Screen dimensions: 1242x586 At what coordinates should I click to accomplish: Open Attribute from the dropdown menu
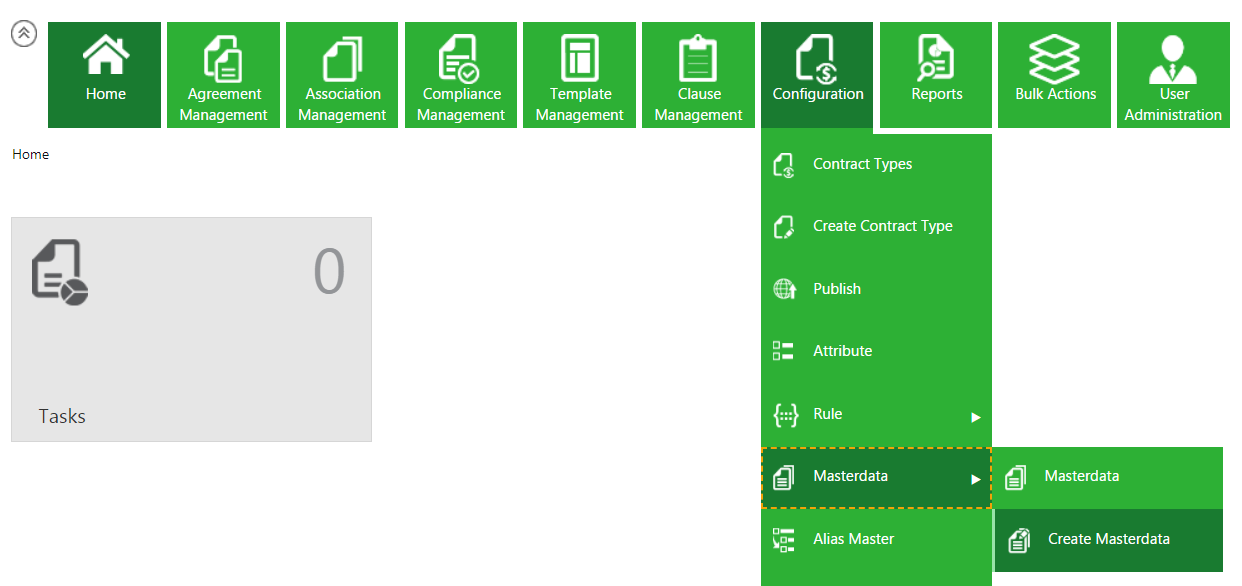(842, 351)
